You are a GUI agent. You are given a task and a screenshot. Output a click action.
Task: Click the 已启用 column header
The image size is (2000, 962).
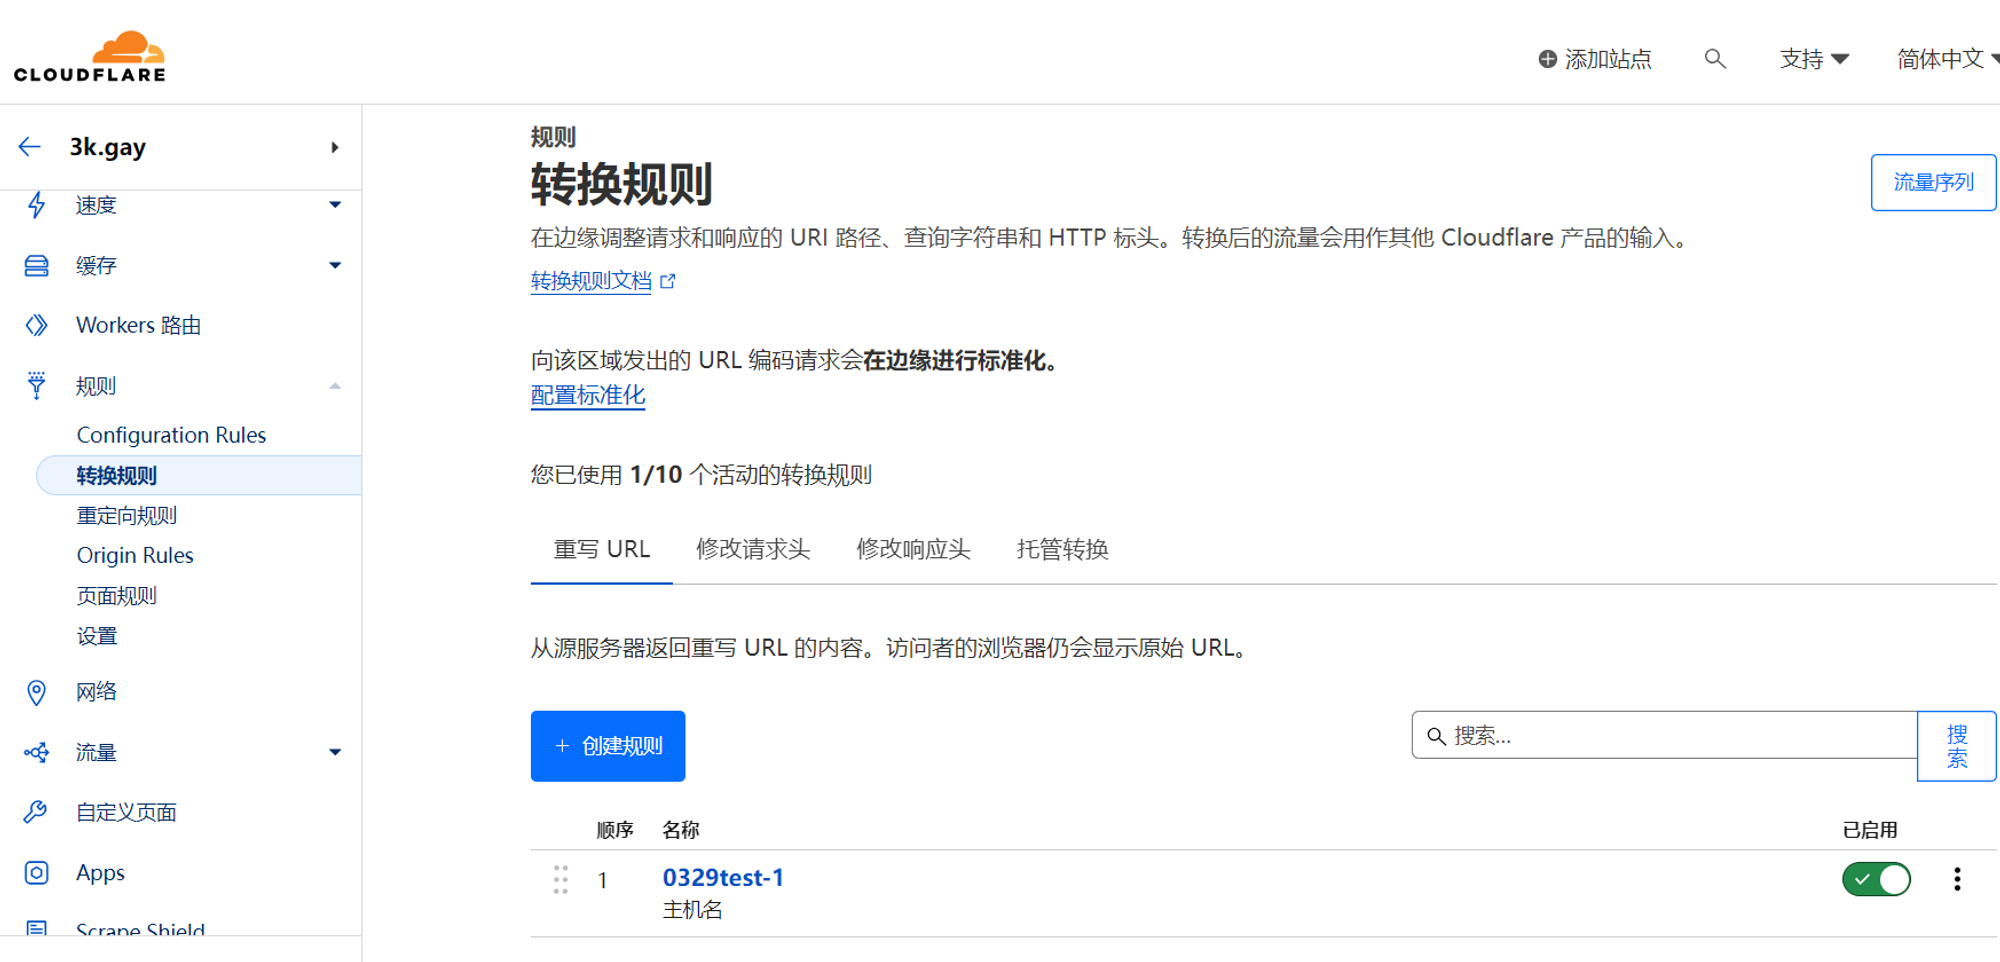point(1870,830)
